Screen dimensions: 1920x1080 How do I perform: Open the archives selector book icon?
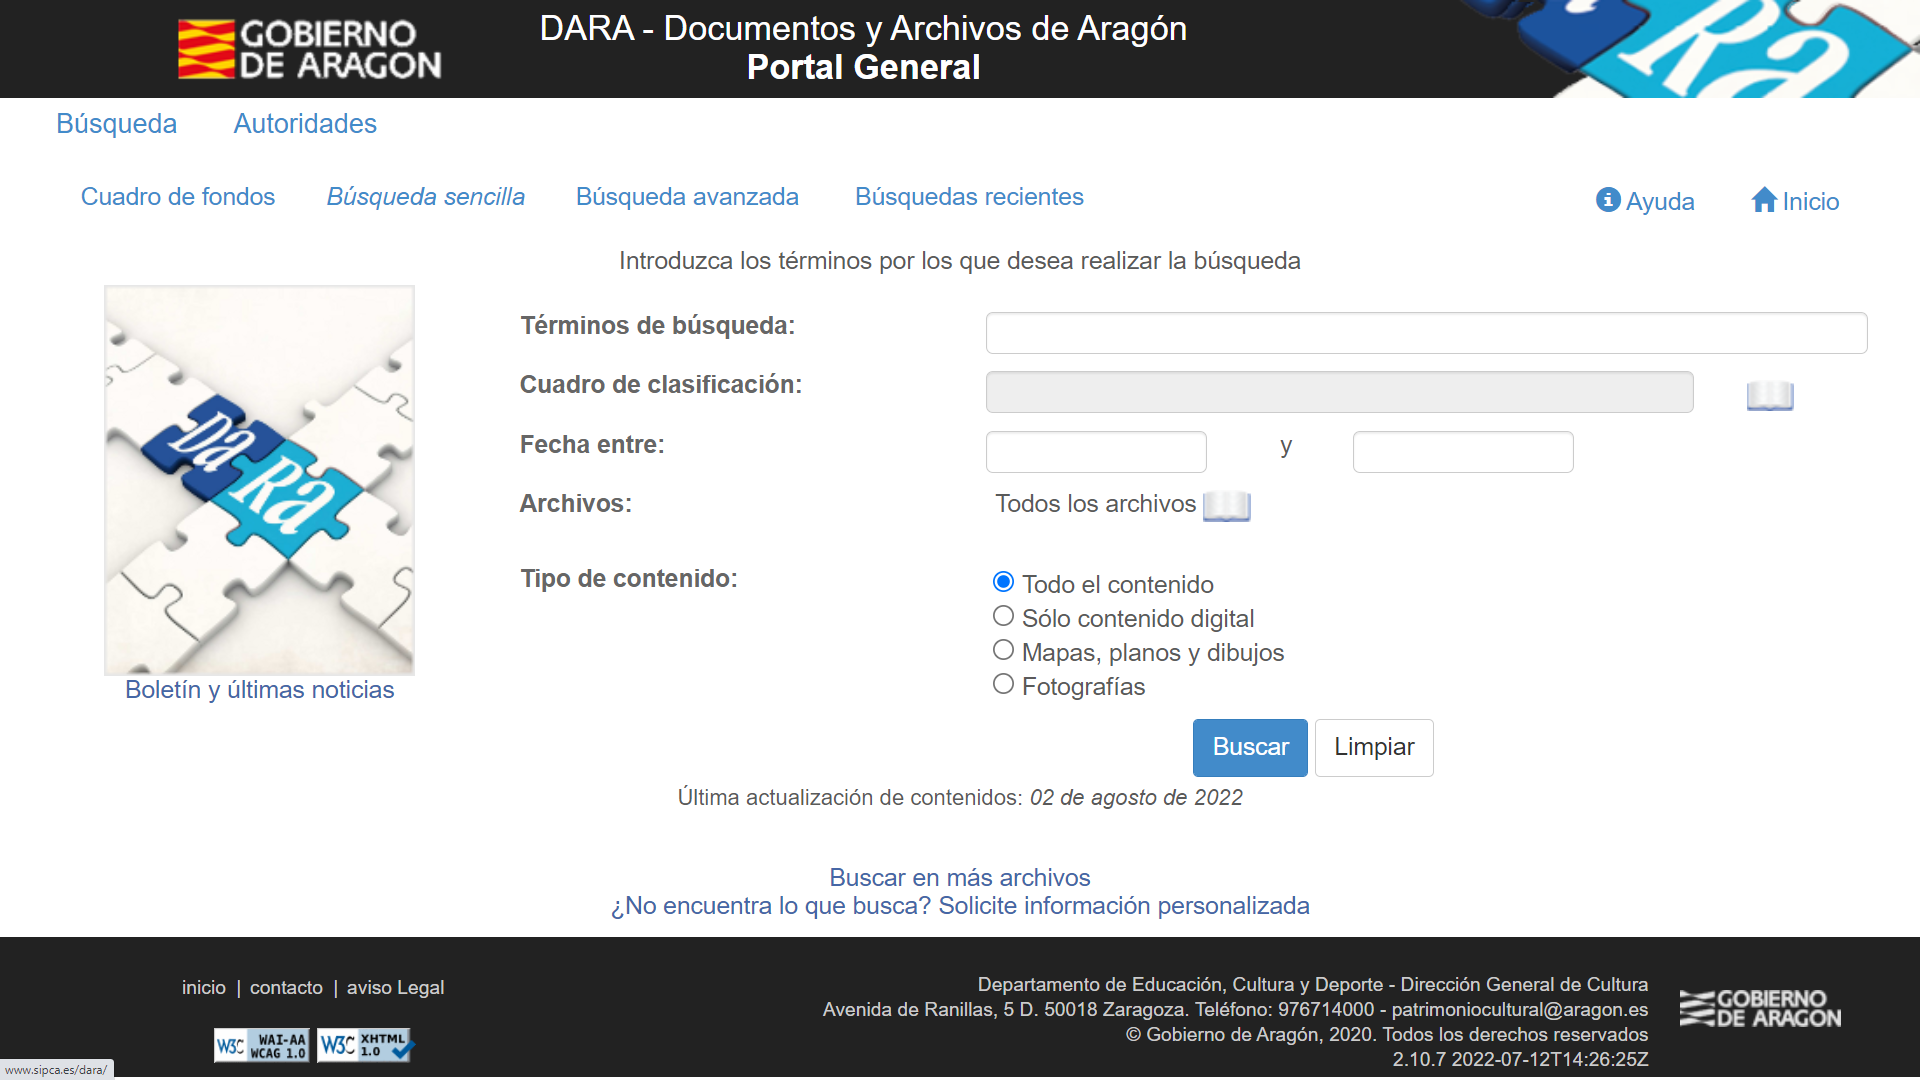1227,506
